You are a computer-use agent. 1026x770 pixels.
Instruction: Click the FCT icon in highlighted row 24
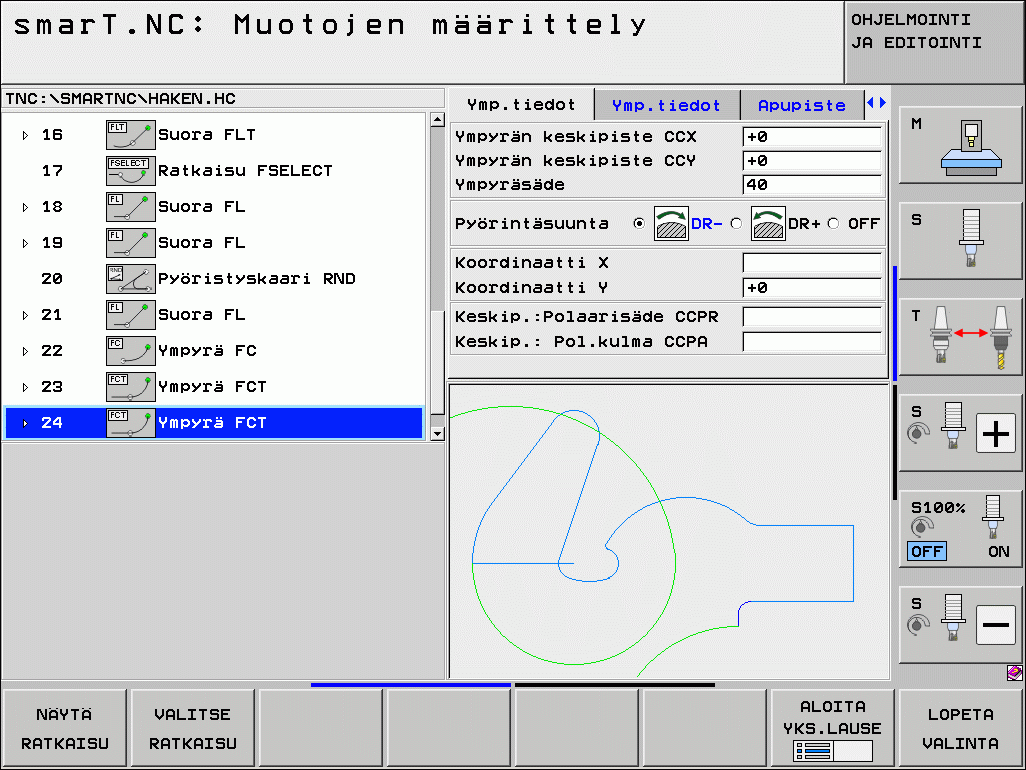131,423
